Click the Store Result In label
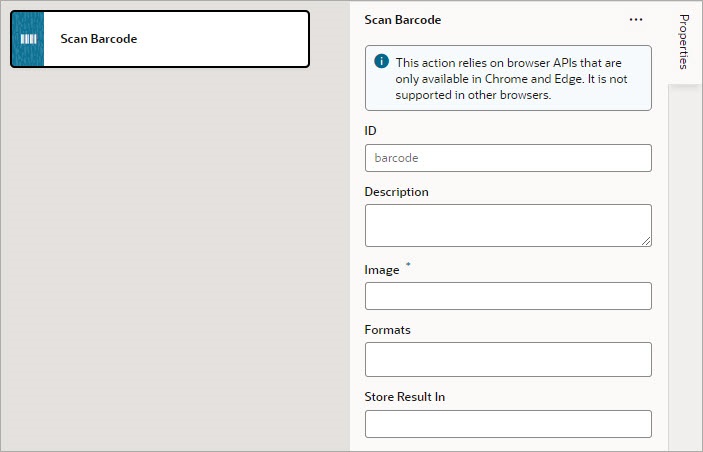Viewport: 703px width, 452px height. [x=404, y=397]
